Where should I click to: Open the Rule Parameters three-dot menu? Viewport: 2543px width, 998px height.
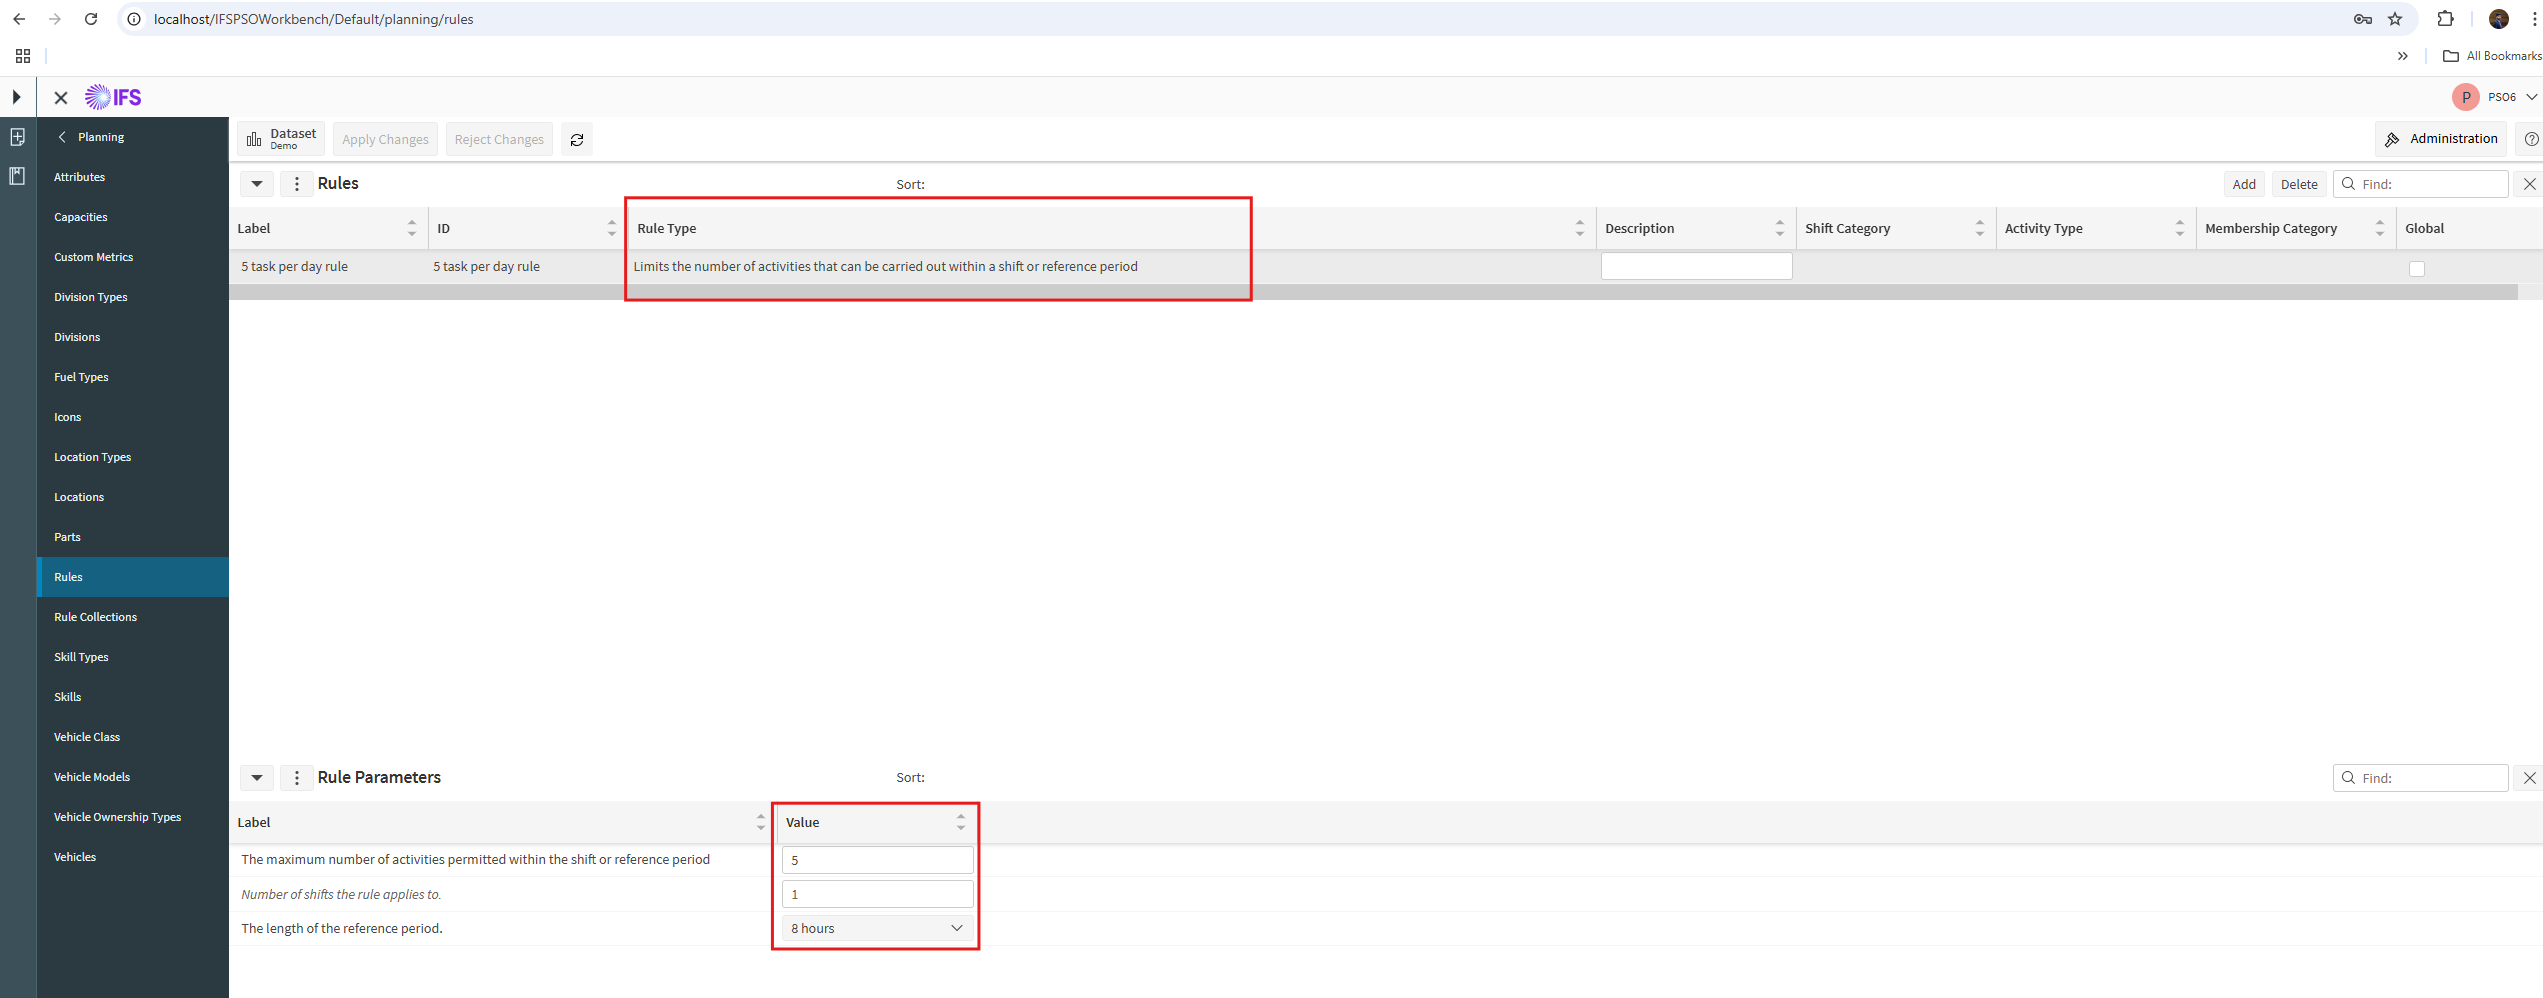click(x=297, y=778)
